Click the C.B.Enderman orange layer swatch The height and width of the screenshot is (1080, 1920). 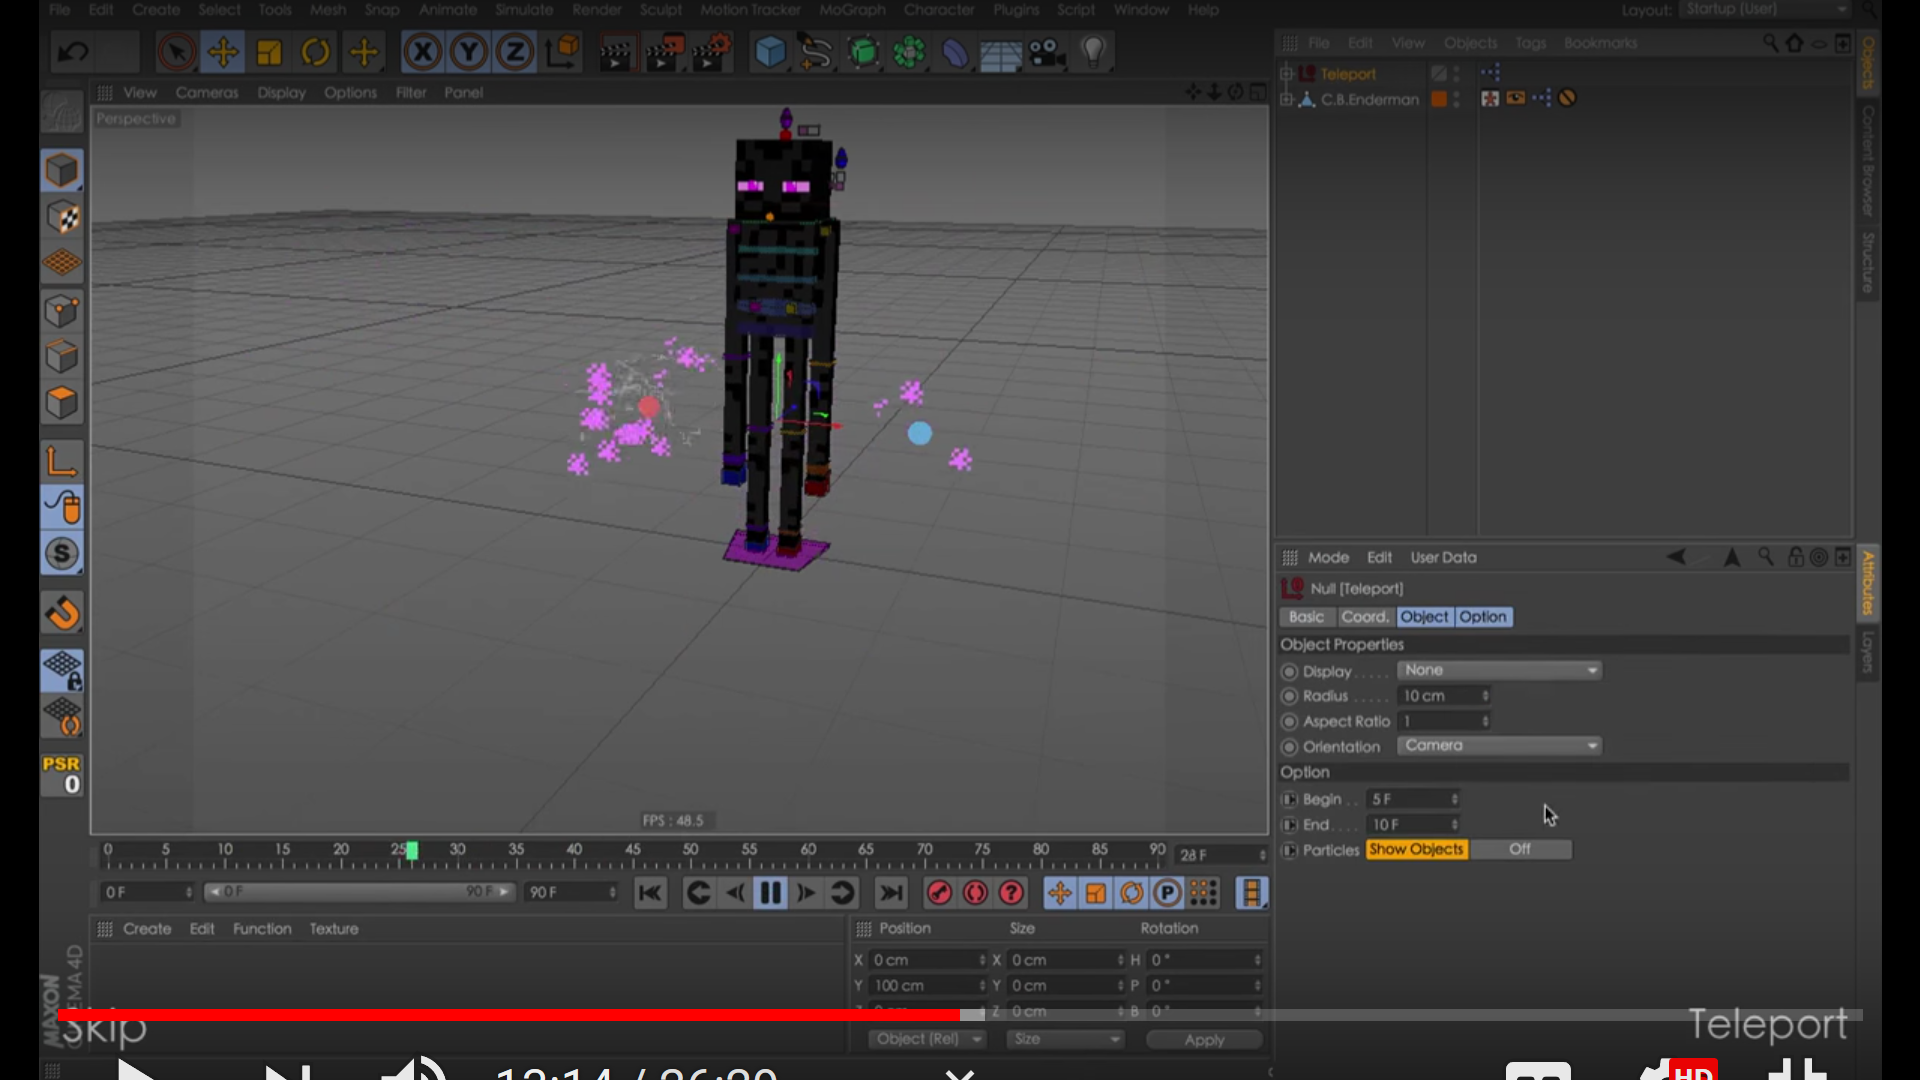point(1439,99)
